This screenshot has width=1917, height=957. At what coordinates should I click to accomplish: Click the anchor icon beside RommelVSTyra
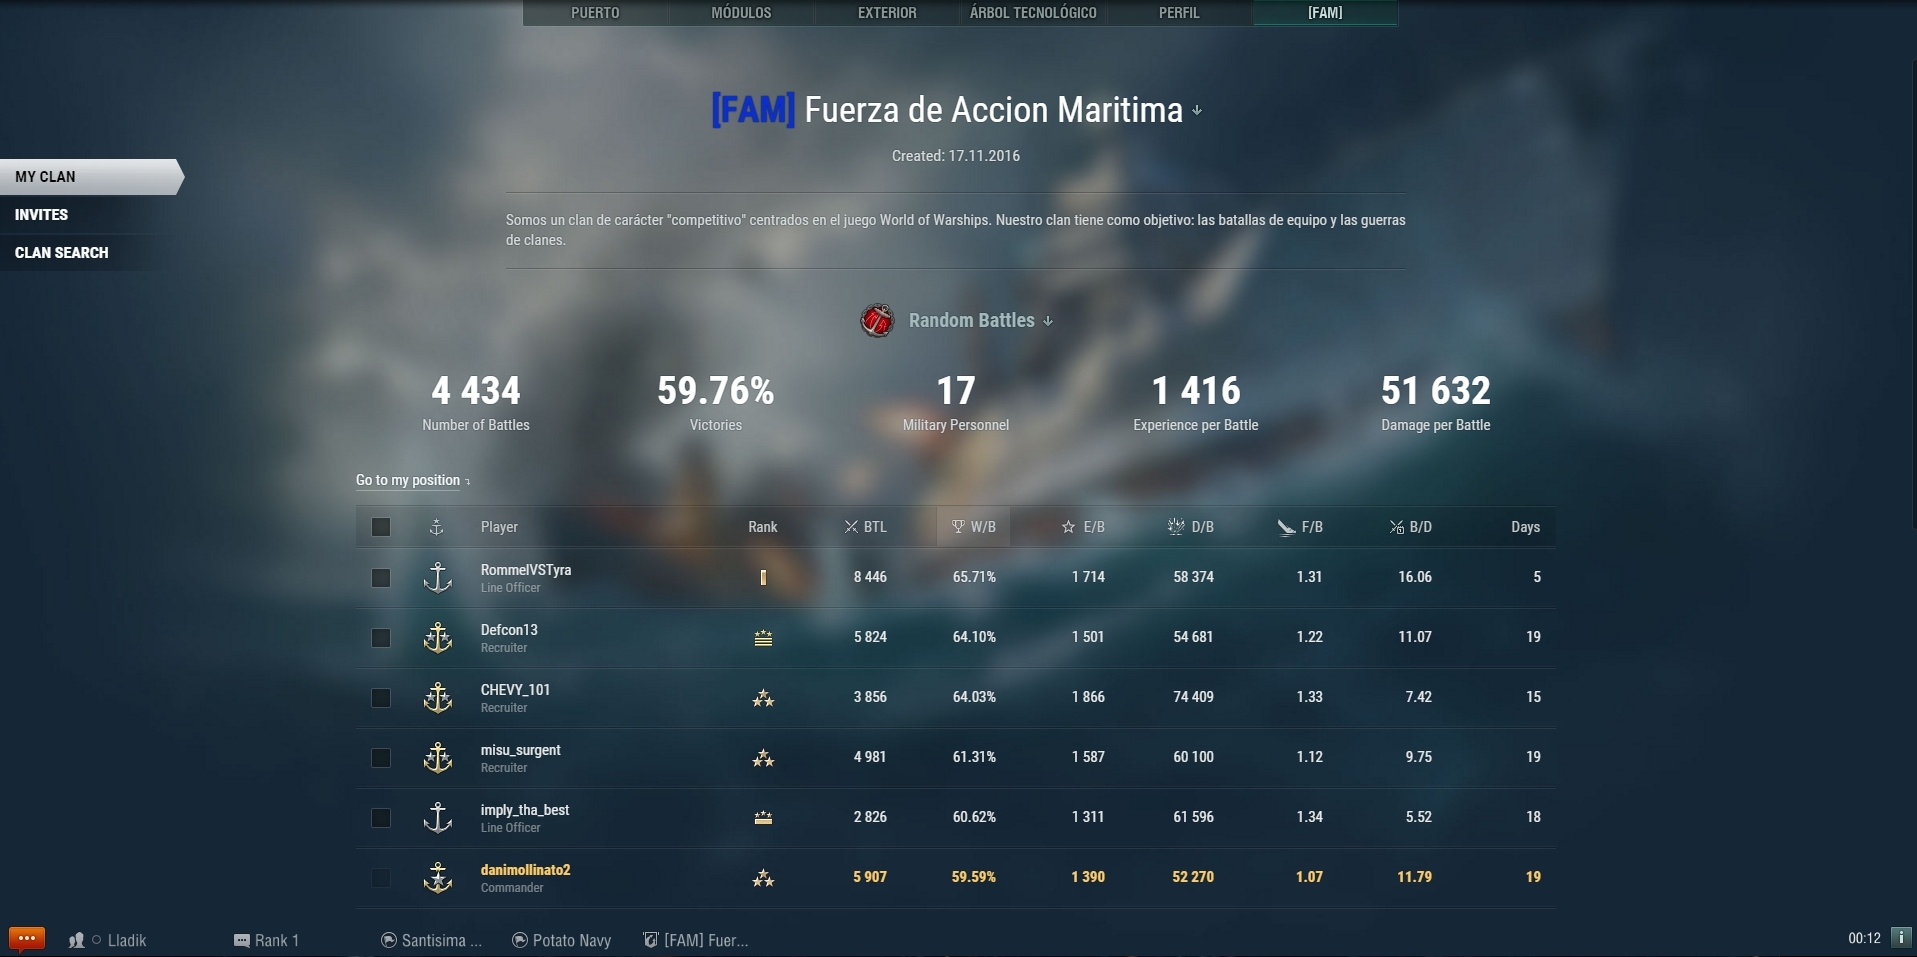click(438, 578)
